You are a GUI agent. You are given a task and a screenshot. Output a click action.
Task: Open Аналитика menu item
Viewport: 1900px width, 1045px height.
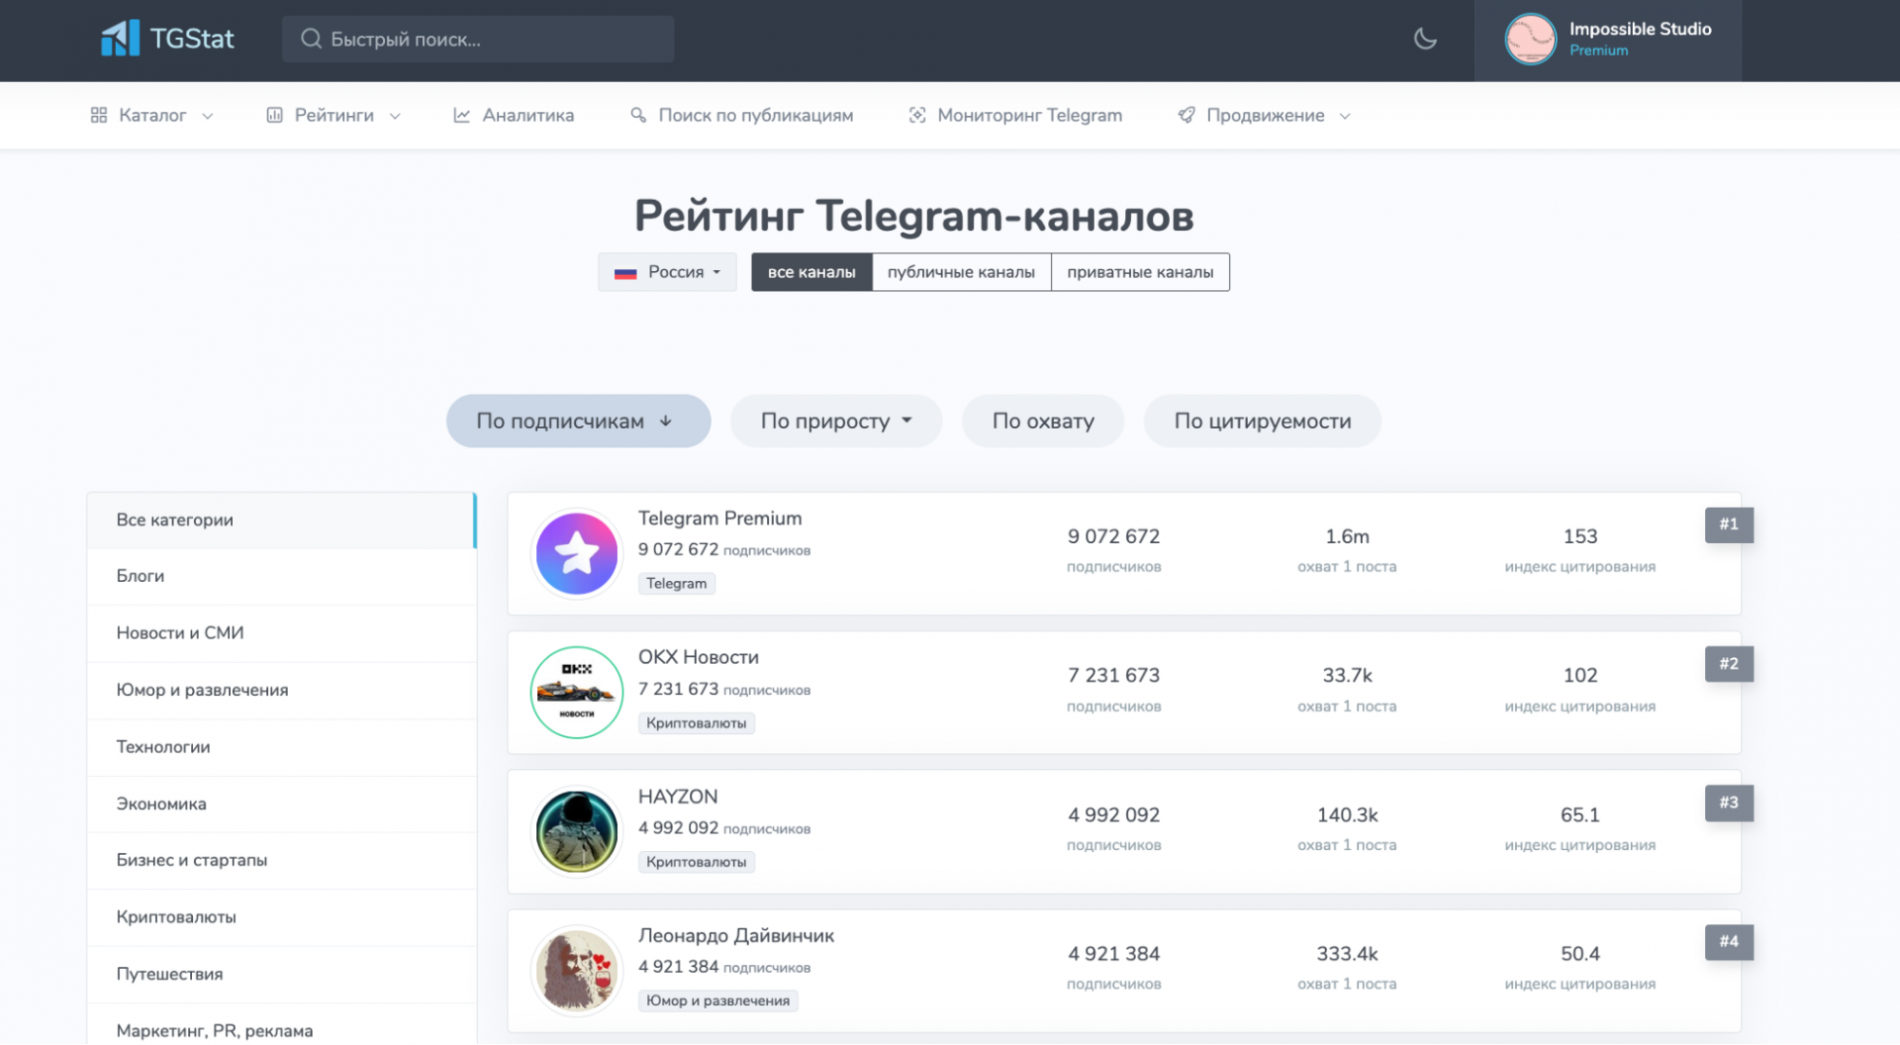[x=513, y=115]
